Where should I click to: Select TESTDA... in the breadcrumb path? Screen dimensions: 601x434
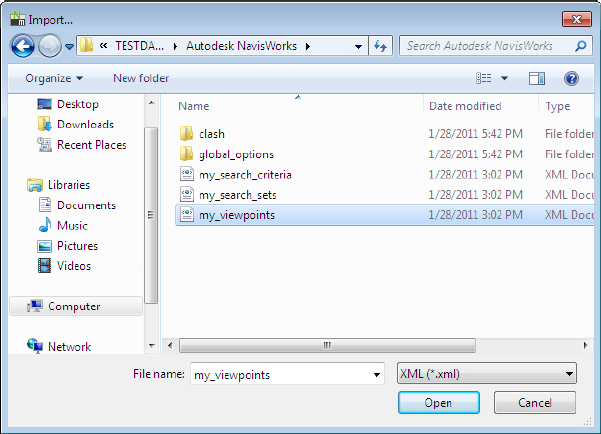139,46
